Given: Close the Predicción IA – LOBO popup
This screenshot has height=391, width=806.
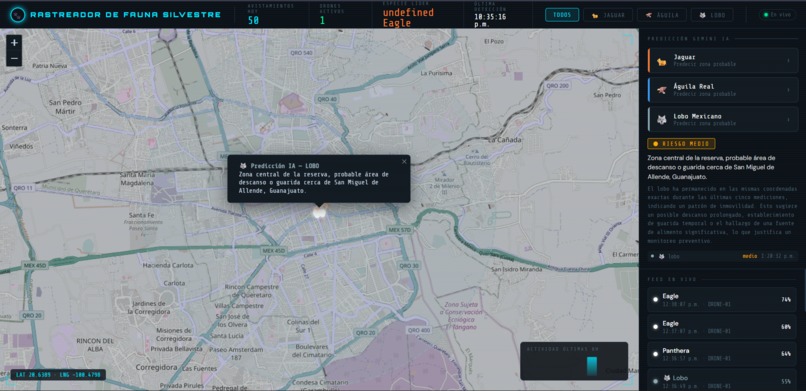Looking at the screenshot, I should click(404, 161).
